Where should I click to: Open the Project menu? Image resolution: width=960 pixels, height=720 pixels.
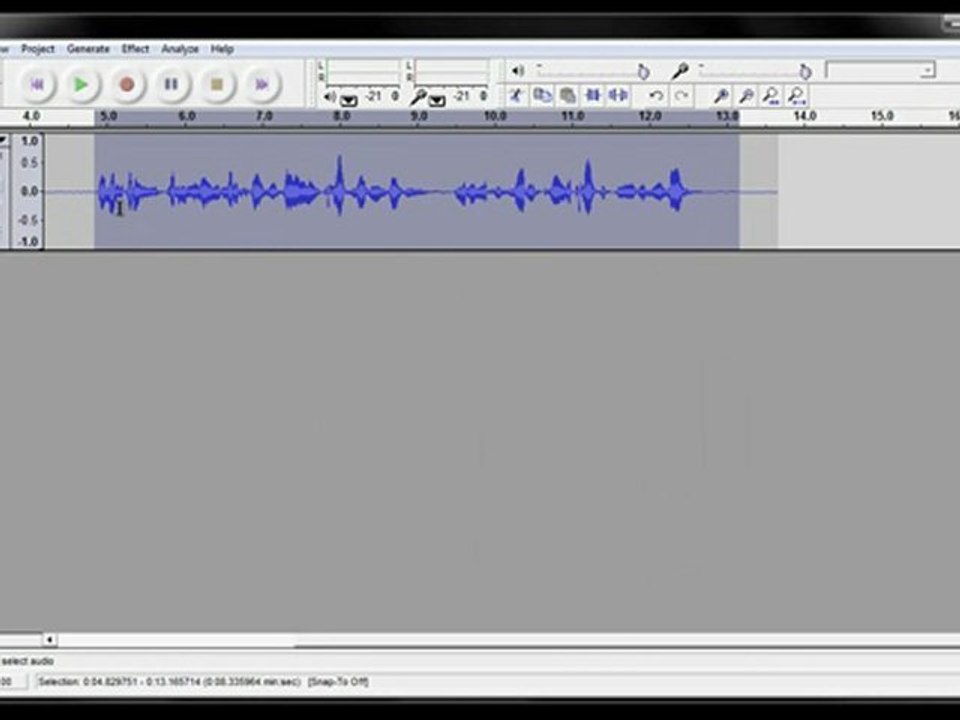pyautogui.click(x=38, y=48)
